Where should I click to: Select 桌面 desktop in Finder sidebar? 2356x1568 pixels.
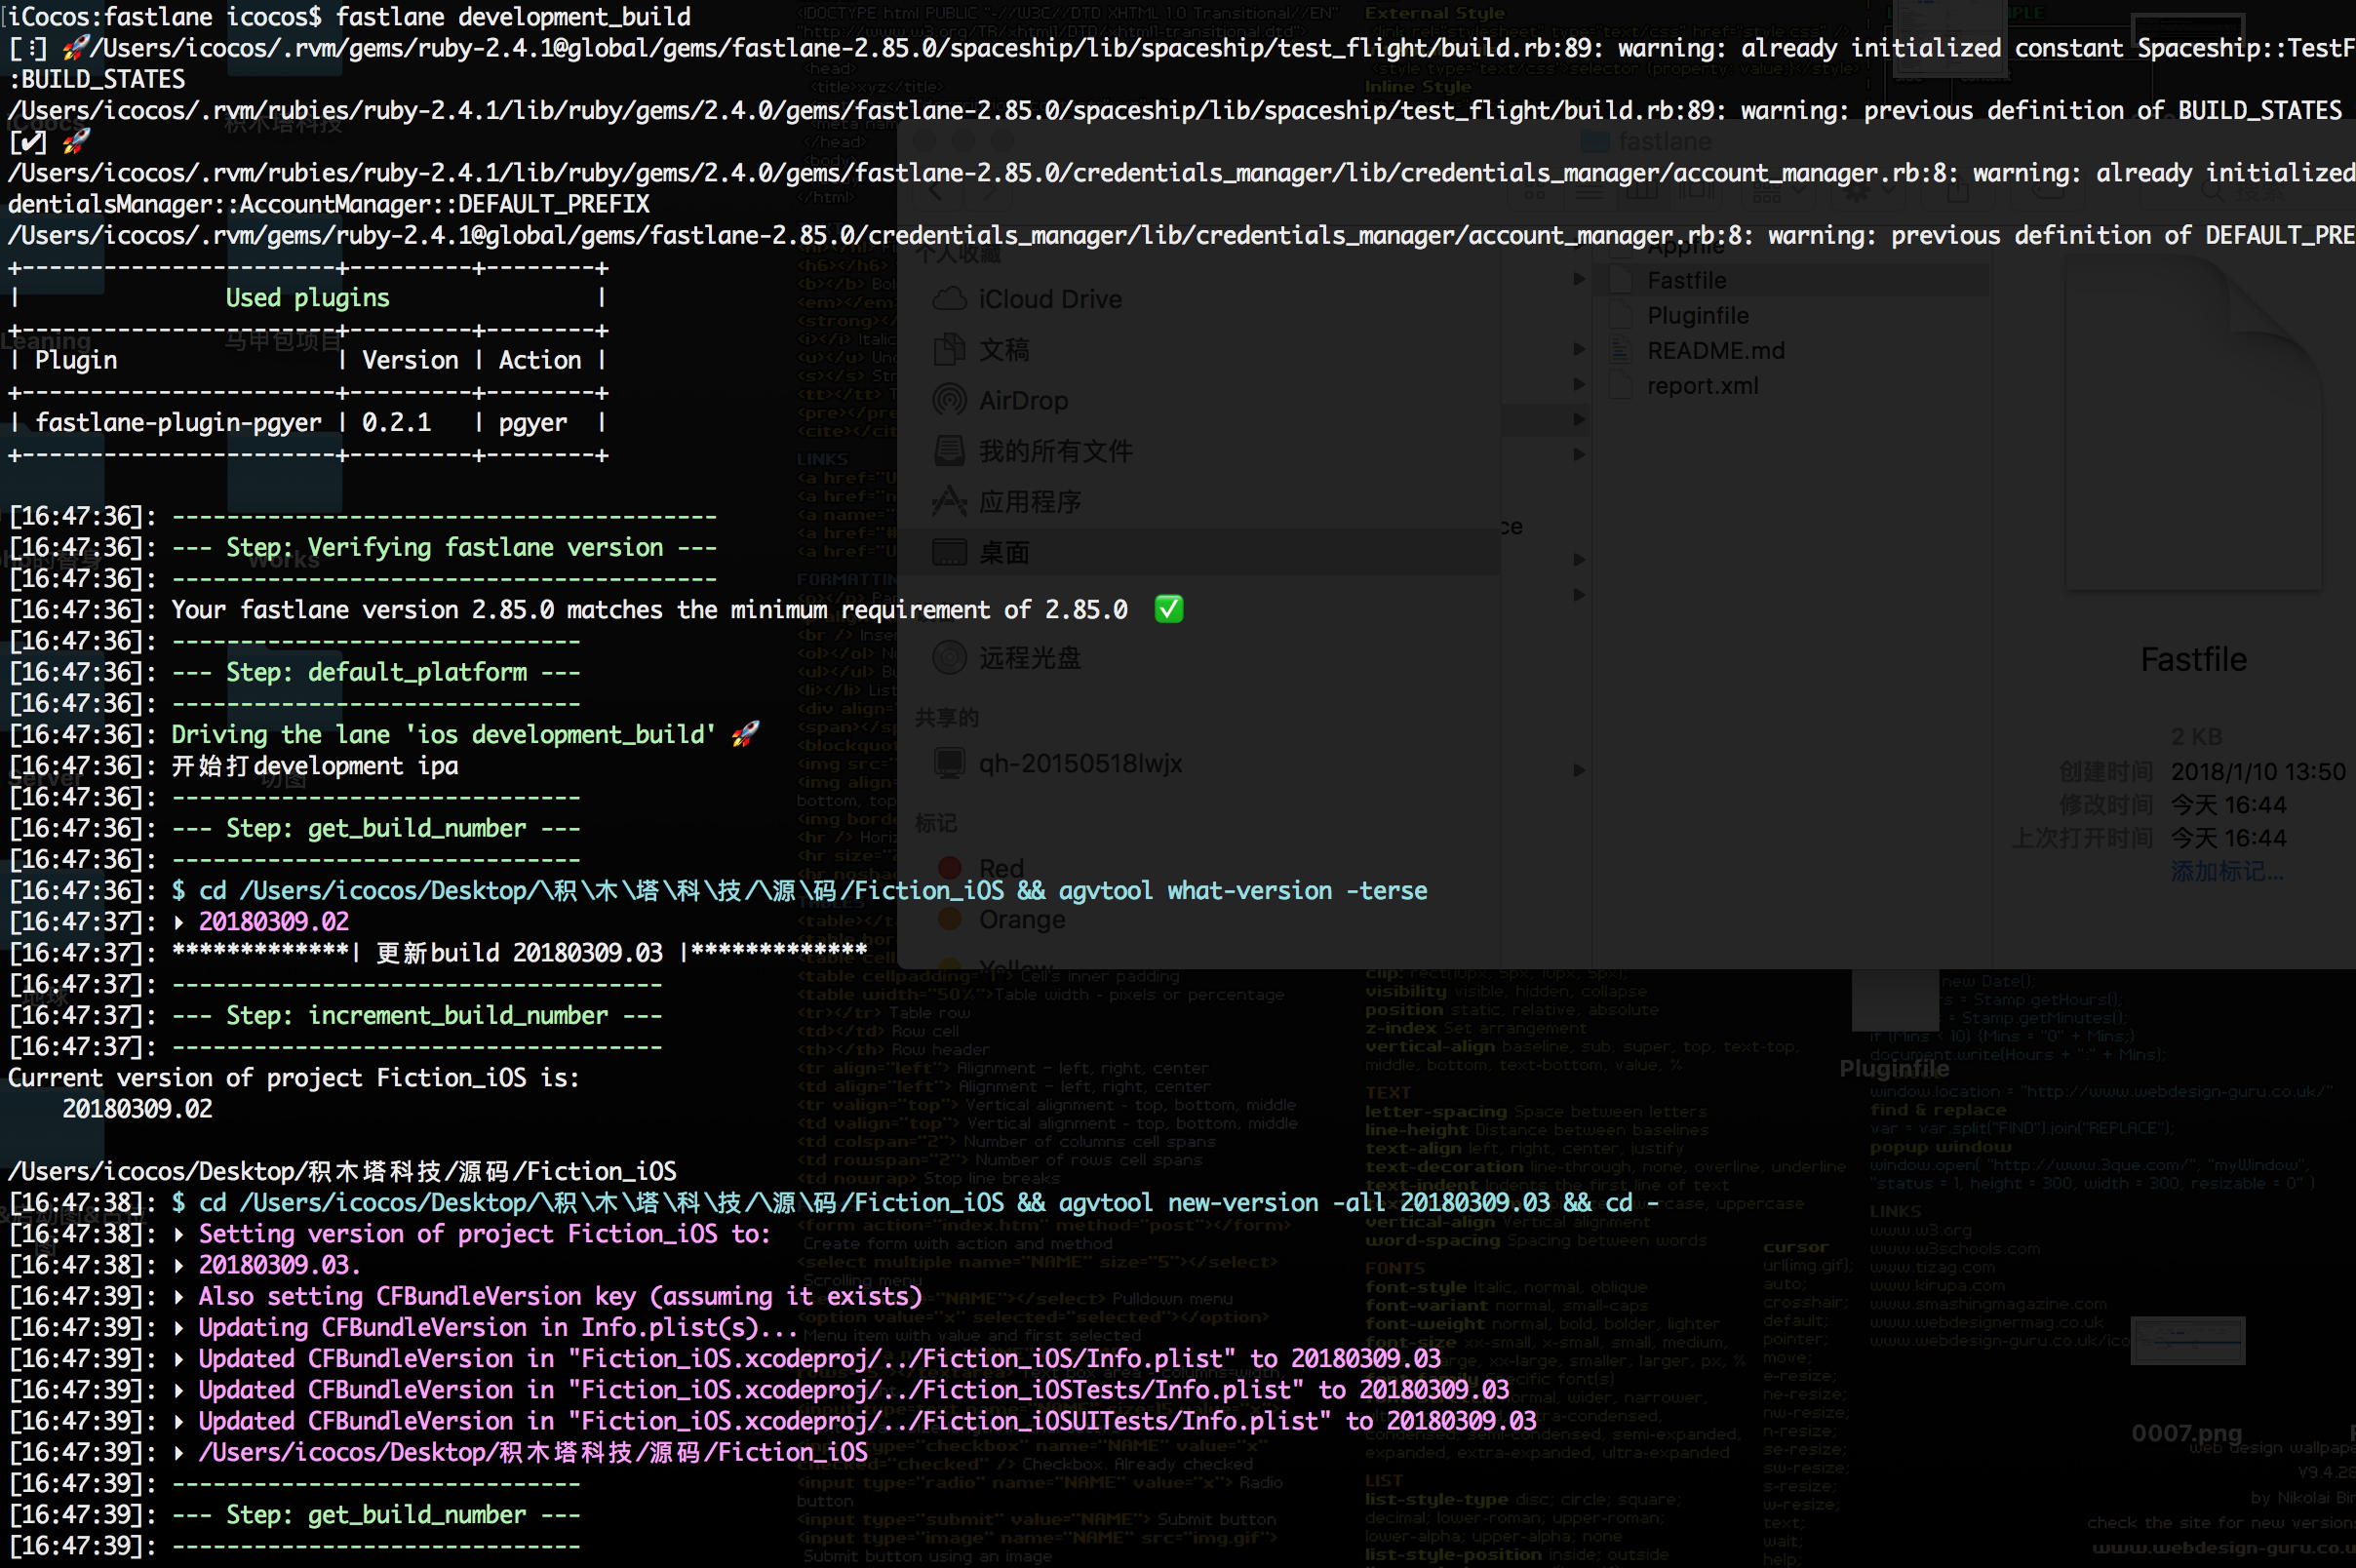point(1003,552)
